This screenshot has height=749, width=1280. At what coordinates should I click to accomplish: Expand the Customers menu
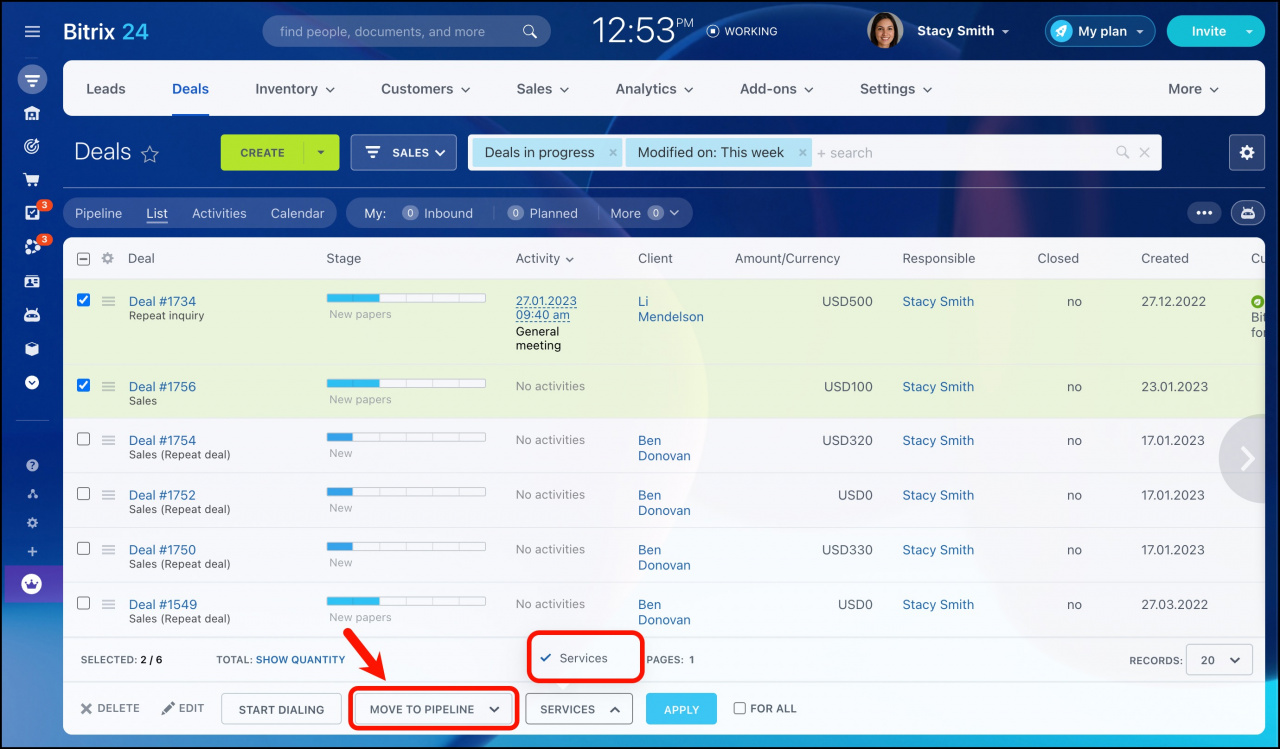click(425, 89)
